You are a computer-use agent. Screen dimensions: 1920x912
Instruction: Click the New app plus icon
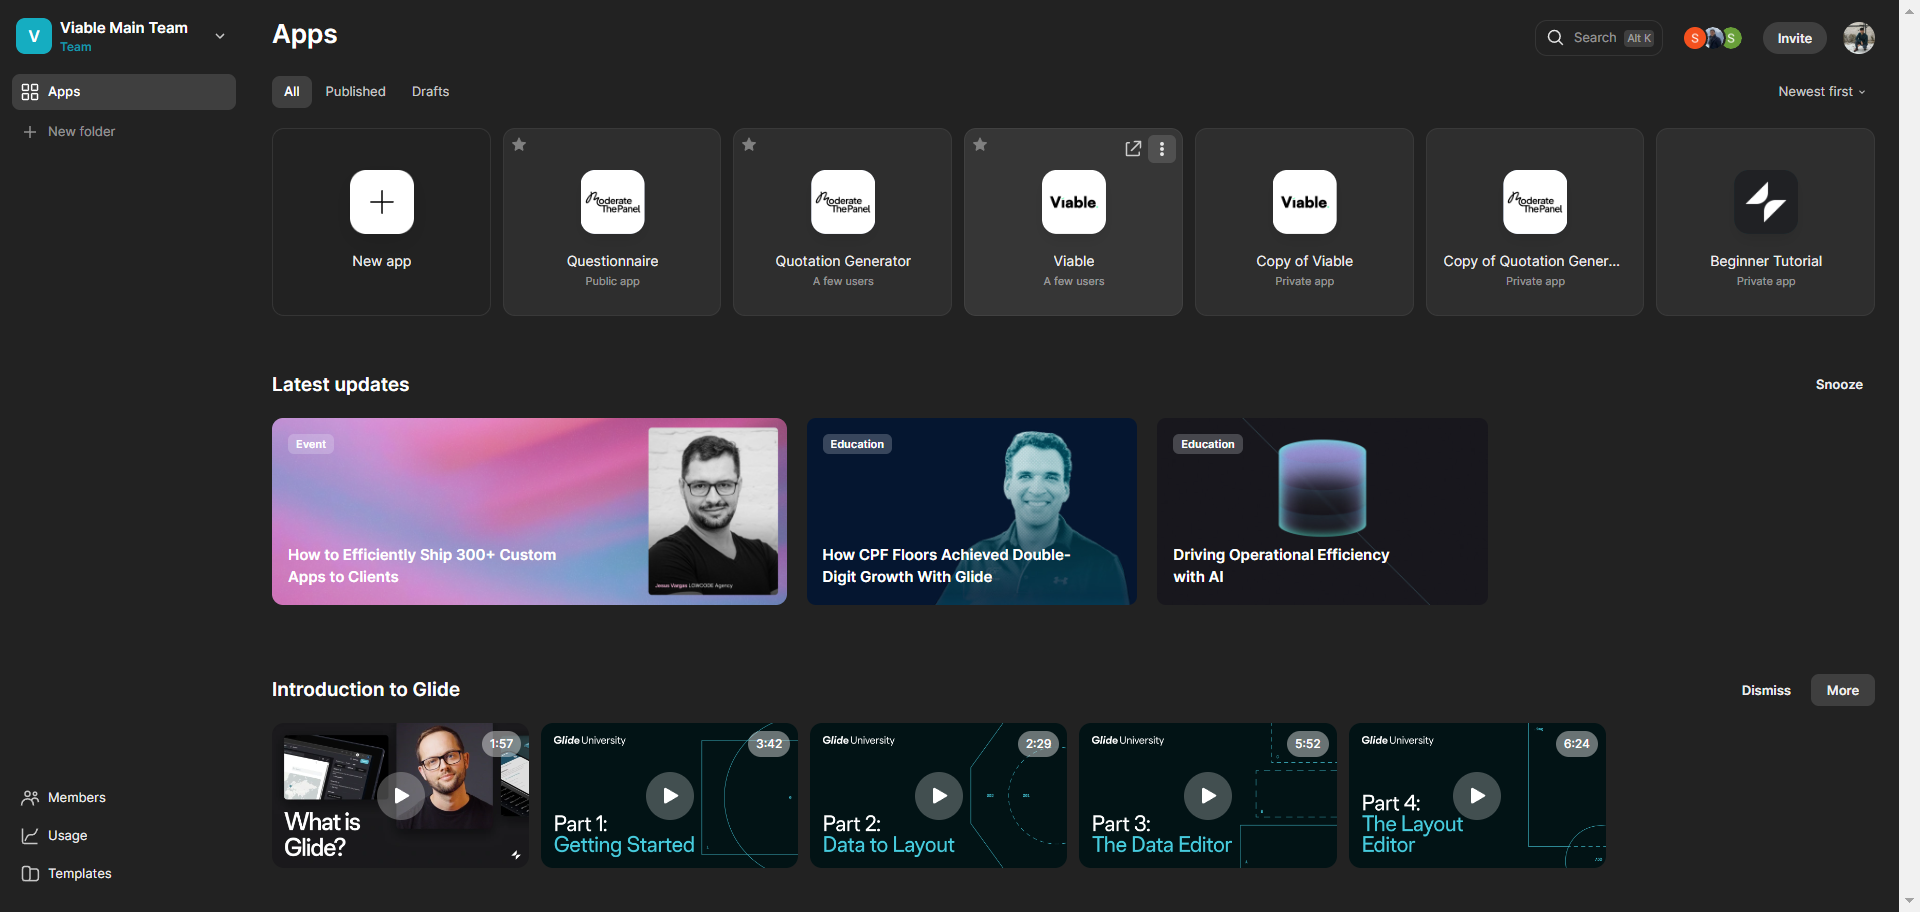pos(382,202)
